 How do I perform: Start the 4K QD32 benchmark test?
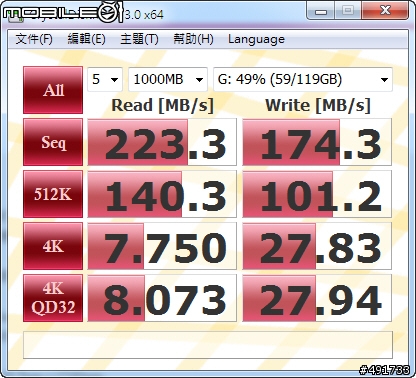(53, 298)
